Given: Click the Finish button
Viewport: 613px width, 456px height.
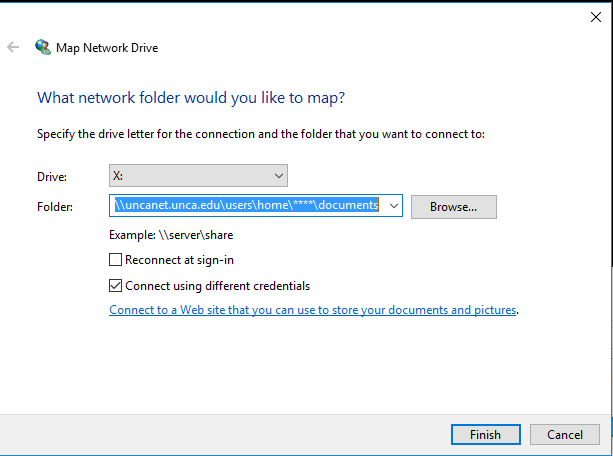Looking at the screenshot, I should click(484, 435).
